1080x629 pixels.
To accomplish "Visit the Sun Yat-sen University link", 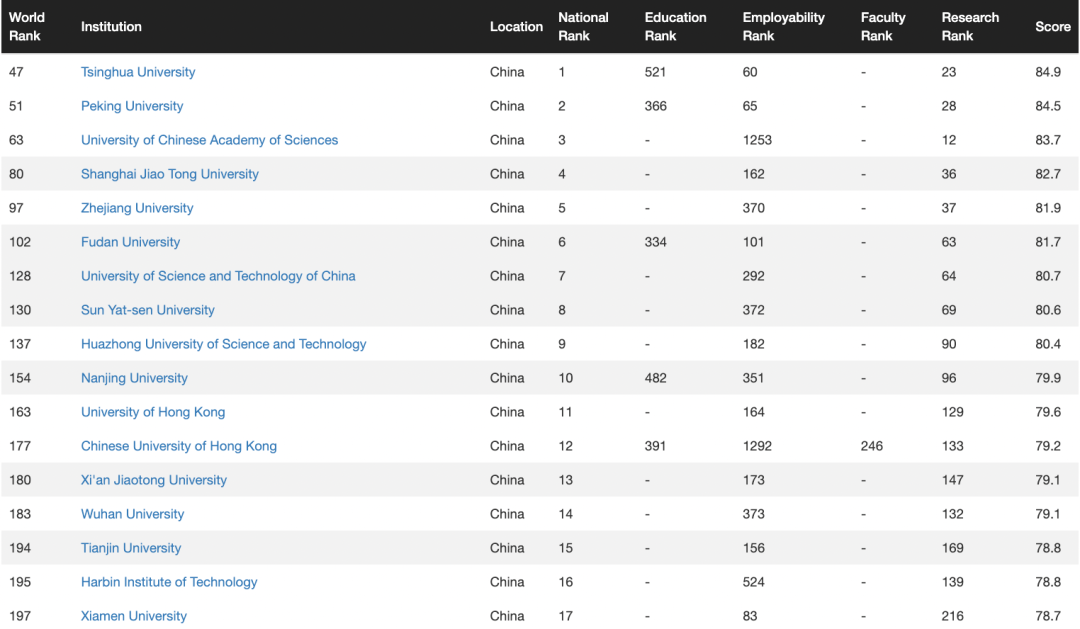I will (148, 310).
